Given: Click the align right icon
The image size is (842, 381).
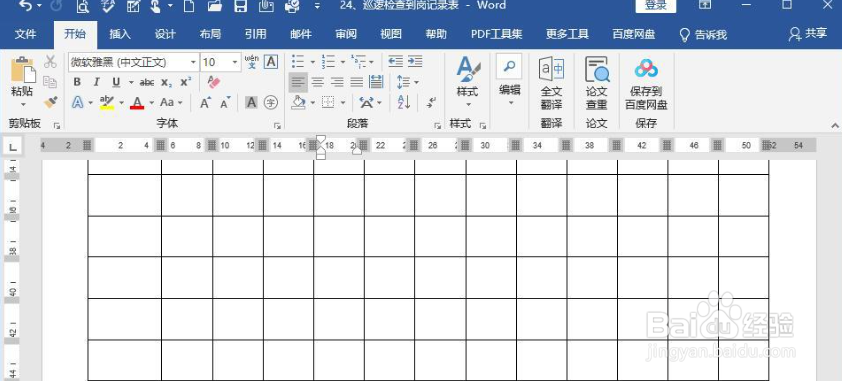Looking at the screenshot, I should (x=337, y=82).
